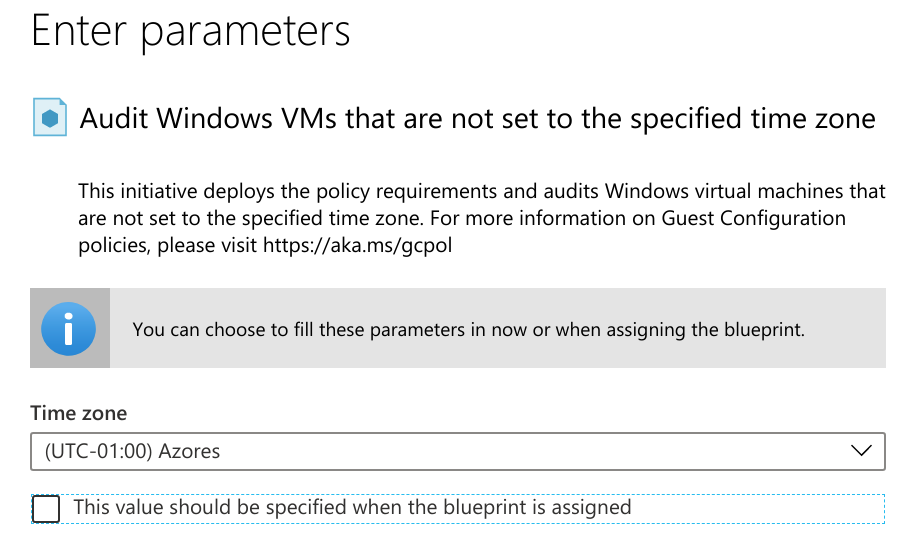
Task: Open the https://aka.ms/gcpol link
Action: (x=358, y=245)
